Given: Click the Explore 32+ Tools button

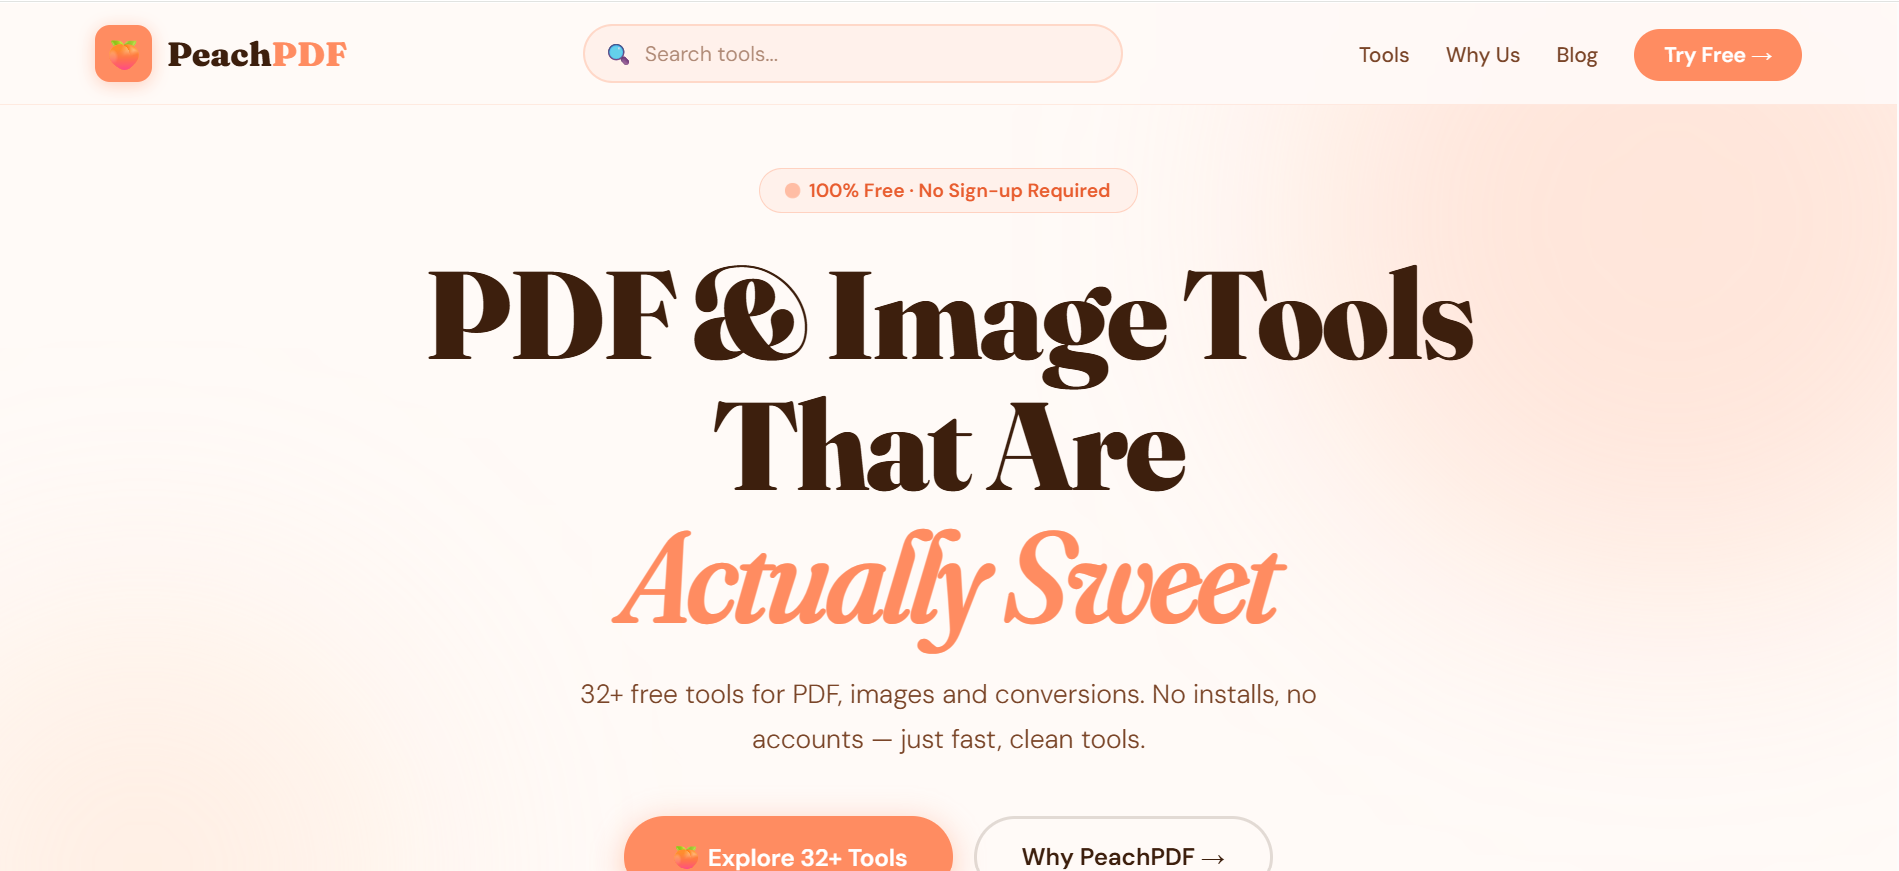Looking at the screenshot, I should (x=788, y=845).
